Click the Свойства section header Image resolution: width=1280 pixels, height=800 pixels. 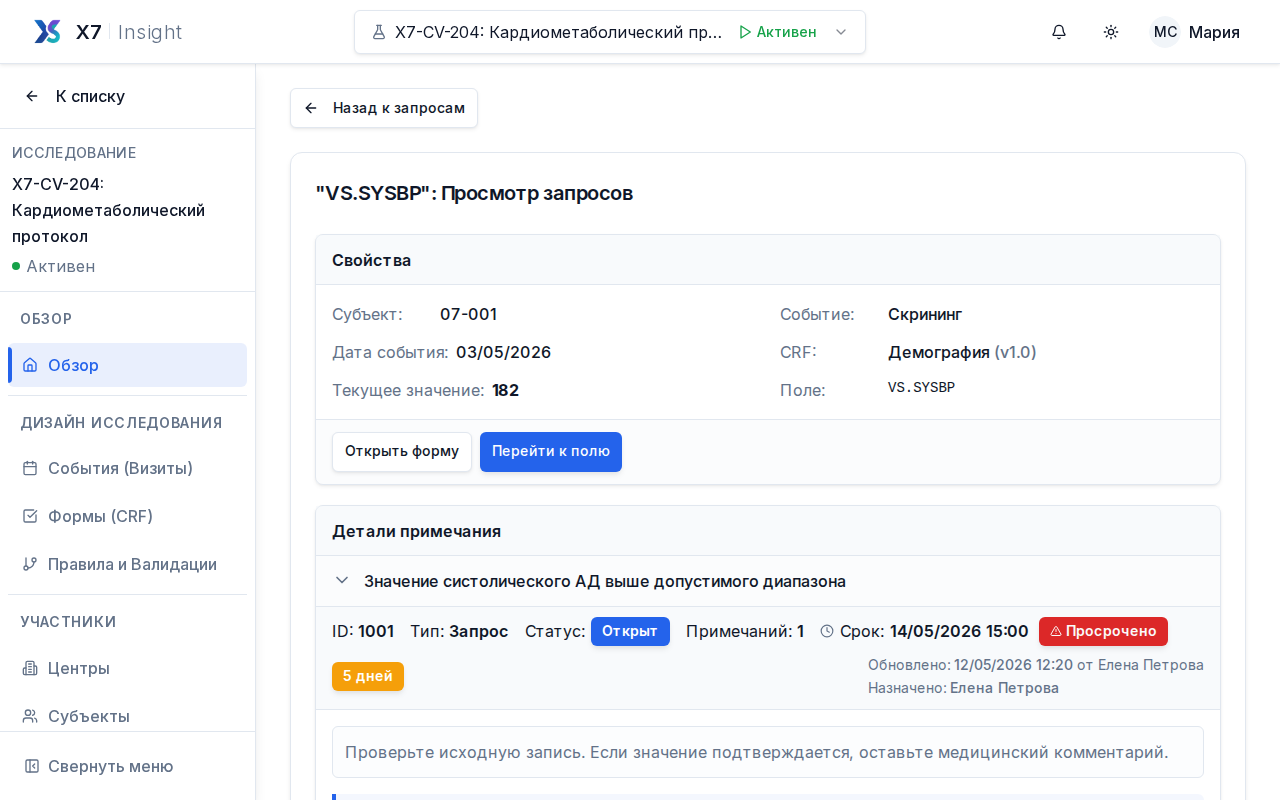(x=768, y=260)
